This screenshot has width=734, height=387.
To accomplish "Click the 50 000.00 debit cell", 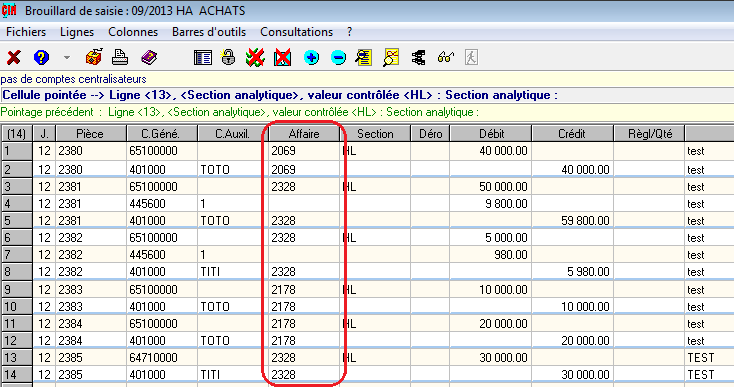I will 491,186.
